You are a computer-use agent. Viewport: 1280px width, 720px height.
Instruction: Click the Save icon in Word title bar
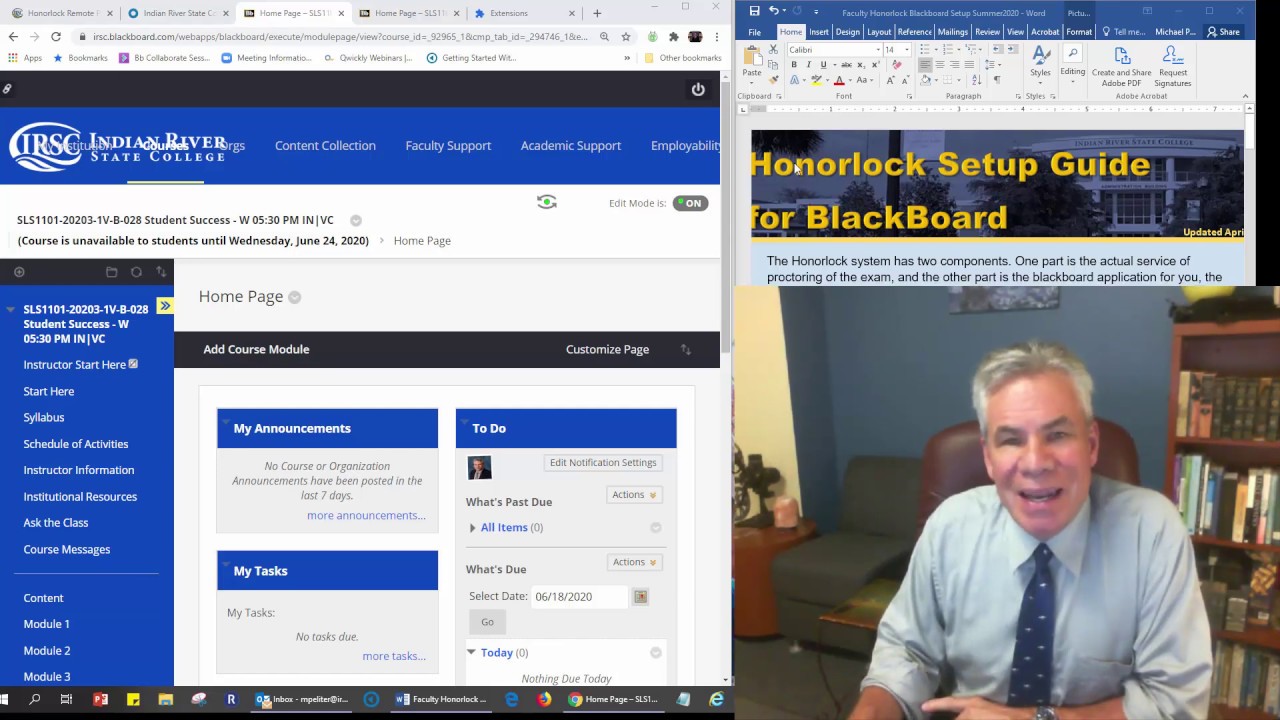(754, 11)
